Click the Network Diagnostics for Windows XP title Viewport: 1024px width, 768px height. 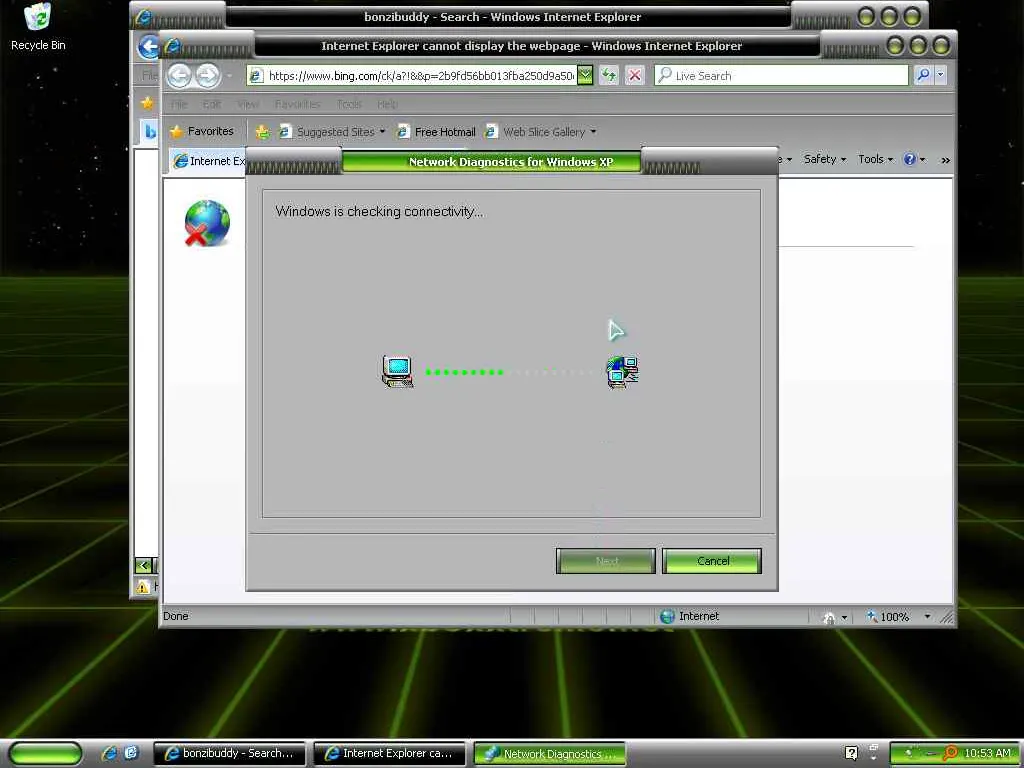511,162
